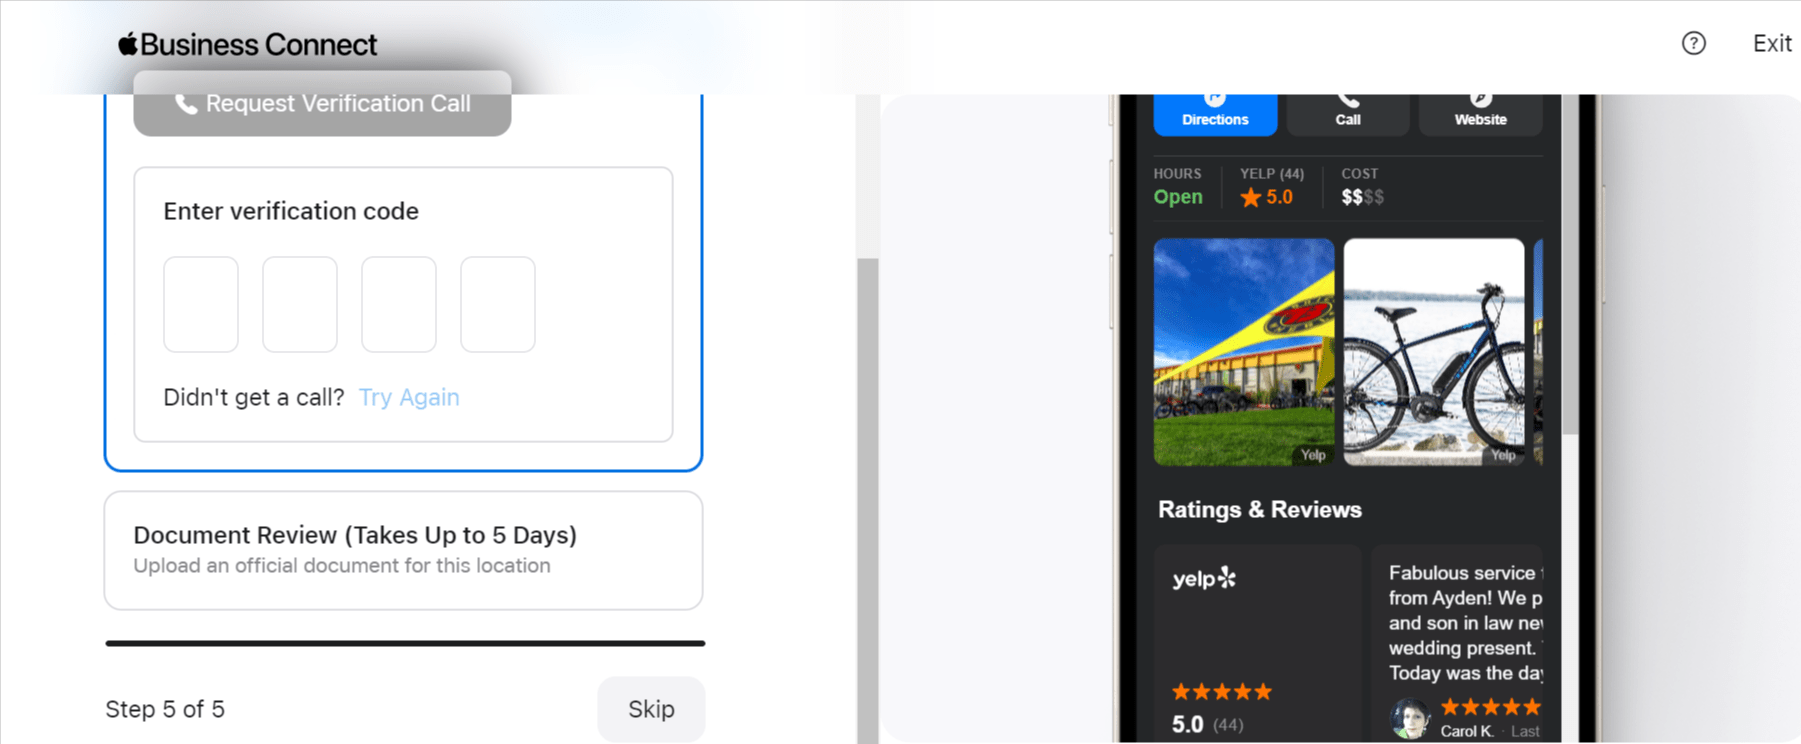Focus the third verification code box
The image size is (1801, 744).
point(399,304)
